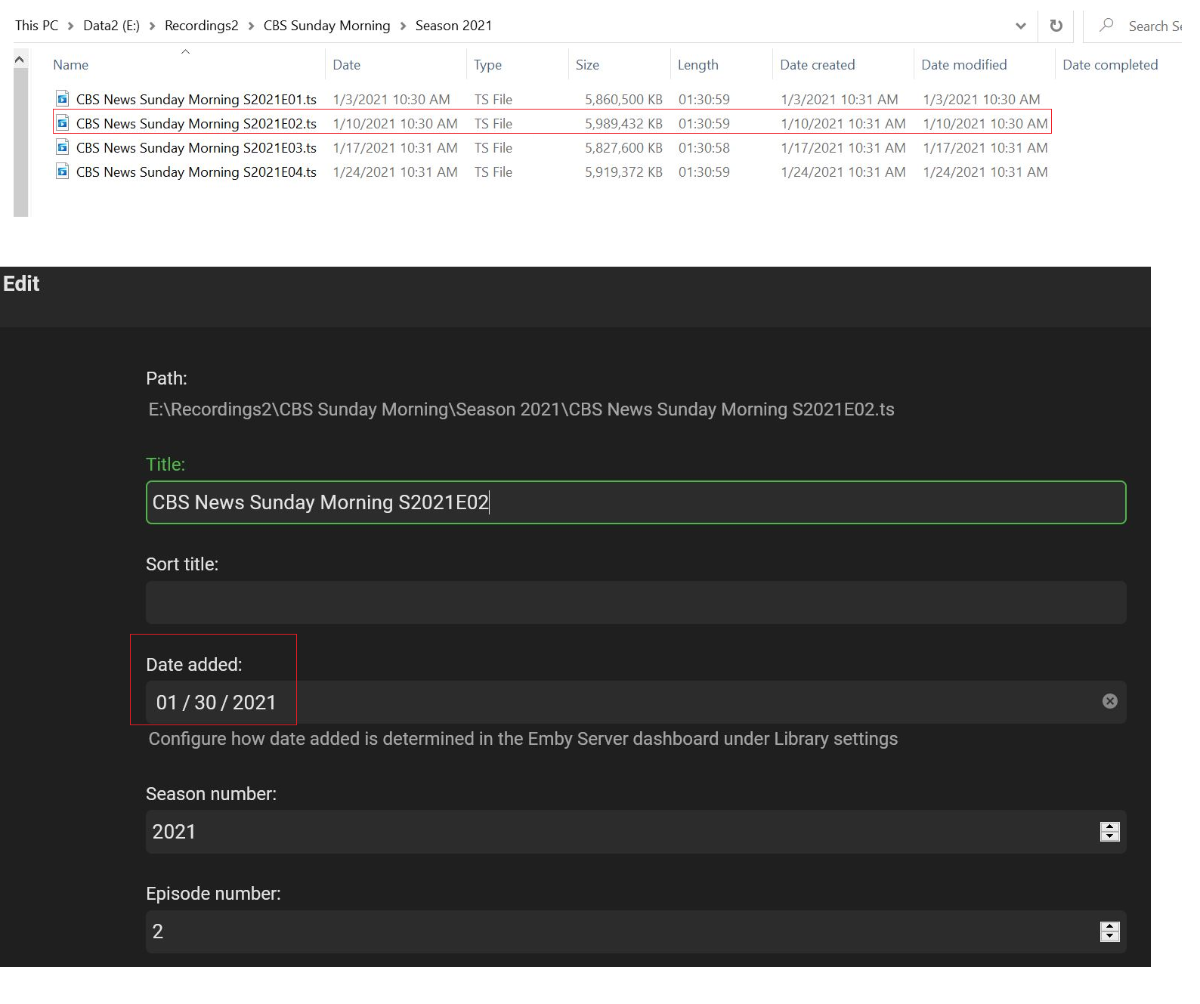Viewport: 1200px width, 1004px height.
Task: Click the search magnifier icon
Action: [1107, 26]
